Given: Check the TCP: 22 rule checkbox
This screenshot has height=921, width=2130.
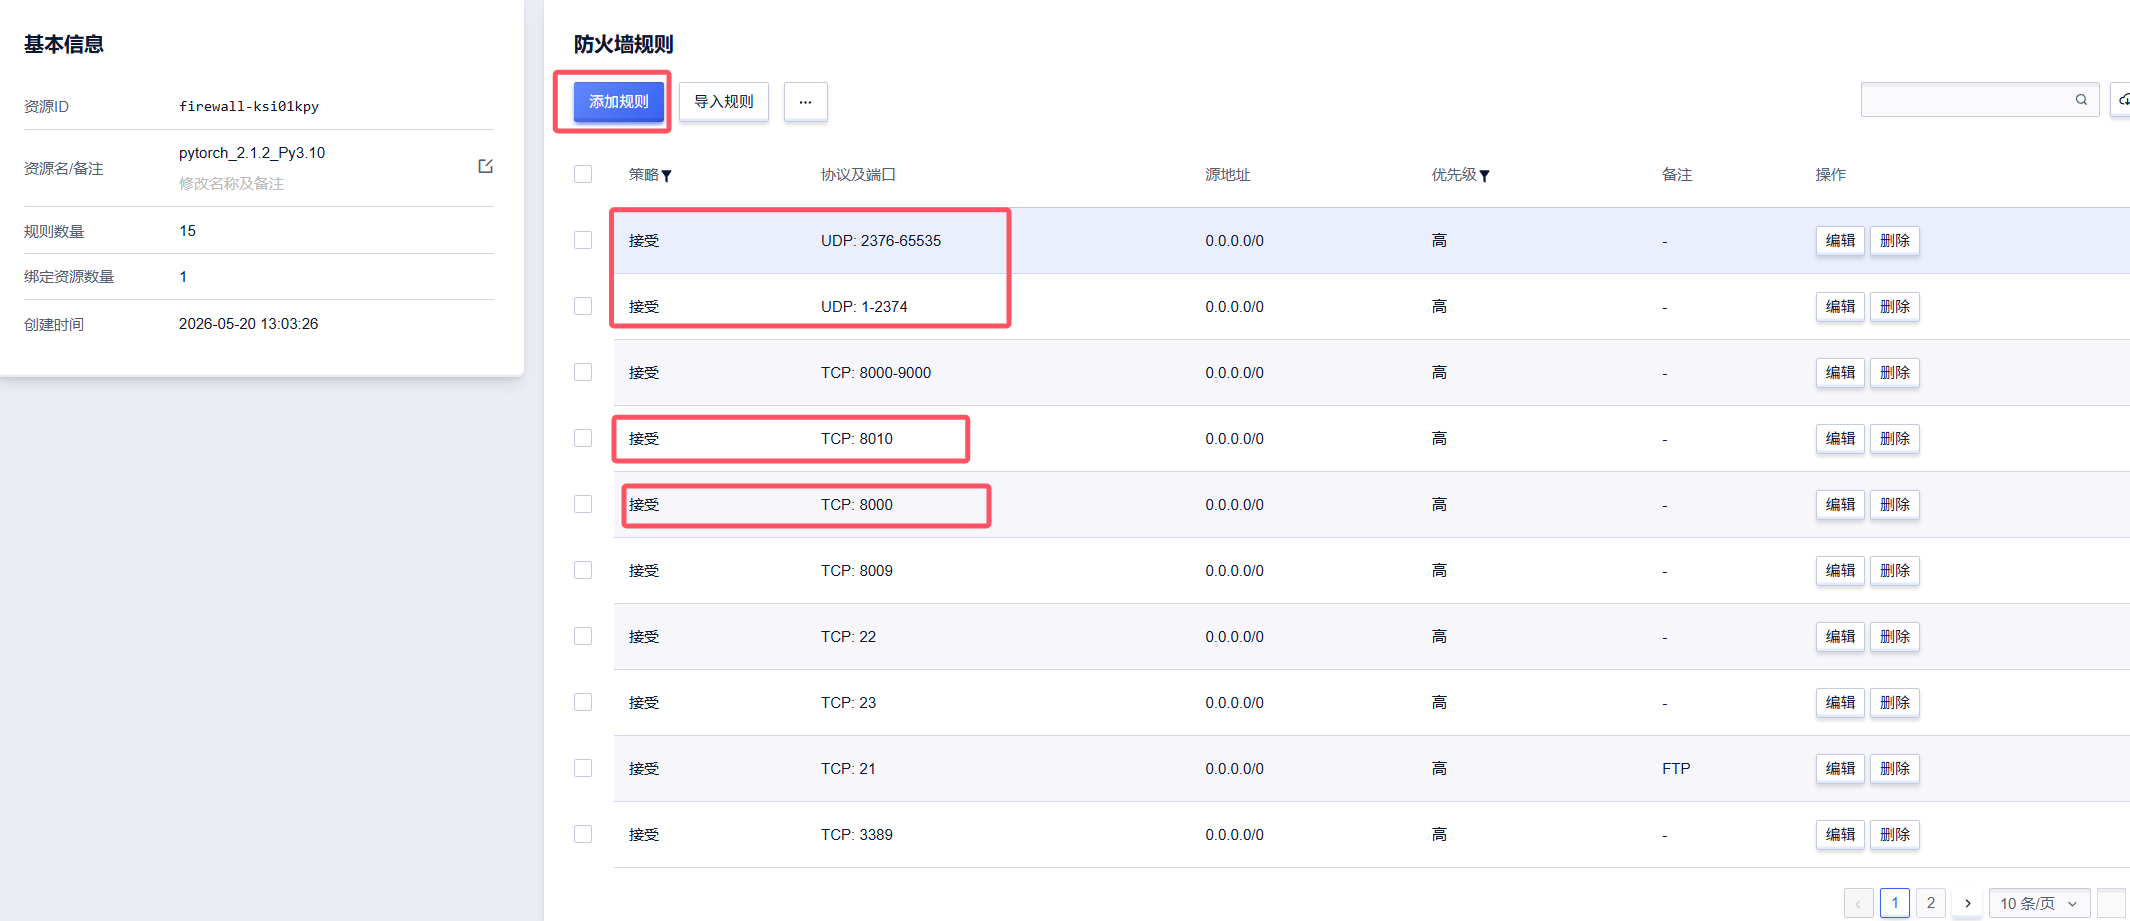Looking at the screenshot, I should pos(583,636).
